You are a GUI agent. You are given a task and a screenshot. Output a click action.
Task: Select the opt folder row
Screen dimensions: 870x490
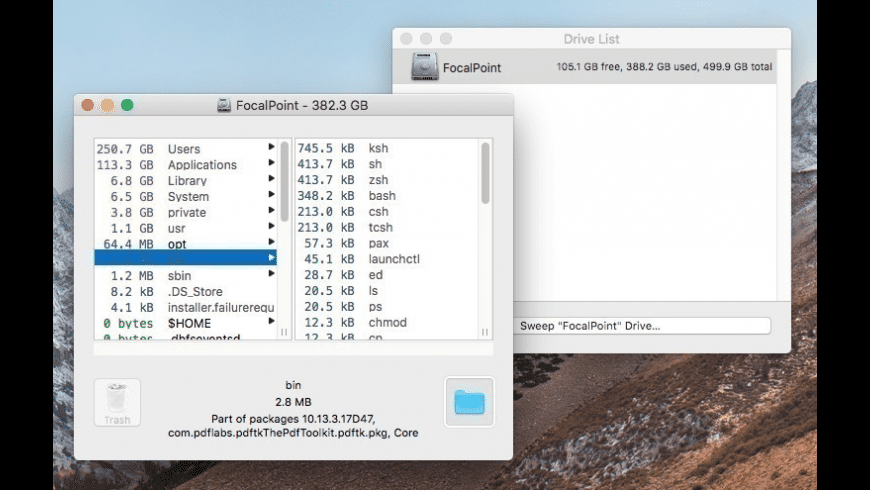click(185, 244)
